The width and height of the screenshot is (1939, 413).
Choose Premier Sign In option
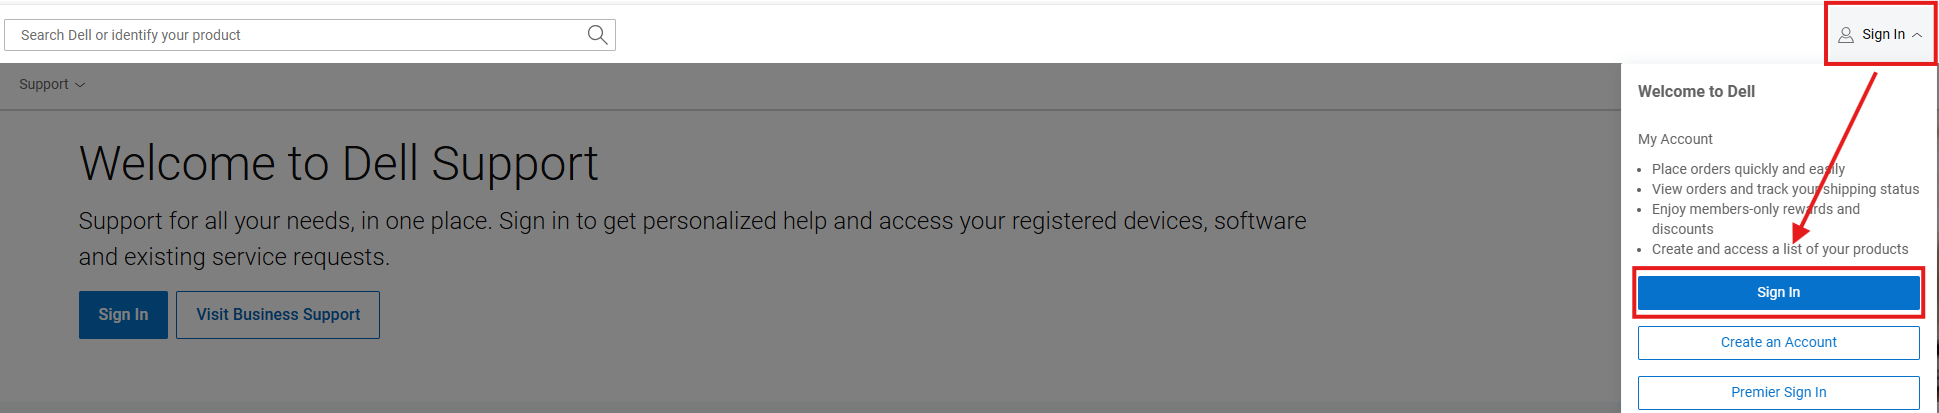click(x=1778, y=392)
